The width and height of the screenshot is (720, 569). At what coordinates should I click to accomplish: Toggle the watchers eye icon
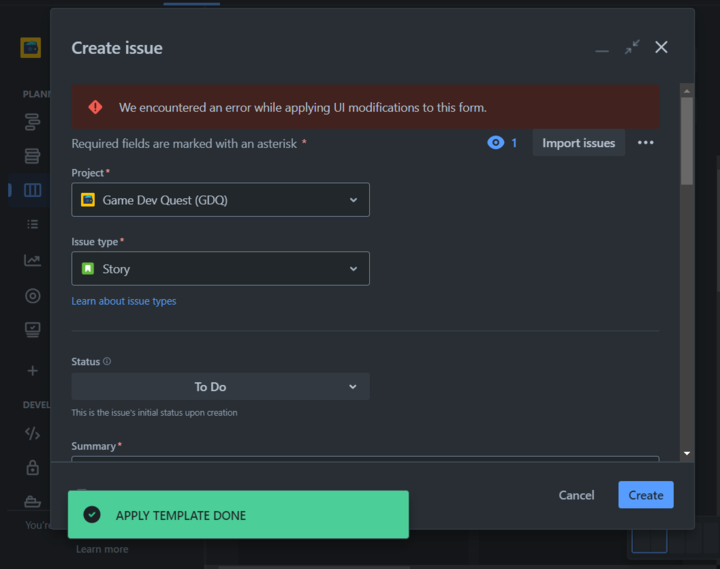(x=495, y=143)
